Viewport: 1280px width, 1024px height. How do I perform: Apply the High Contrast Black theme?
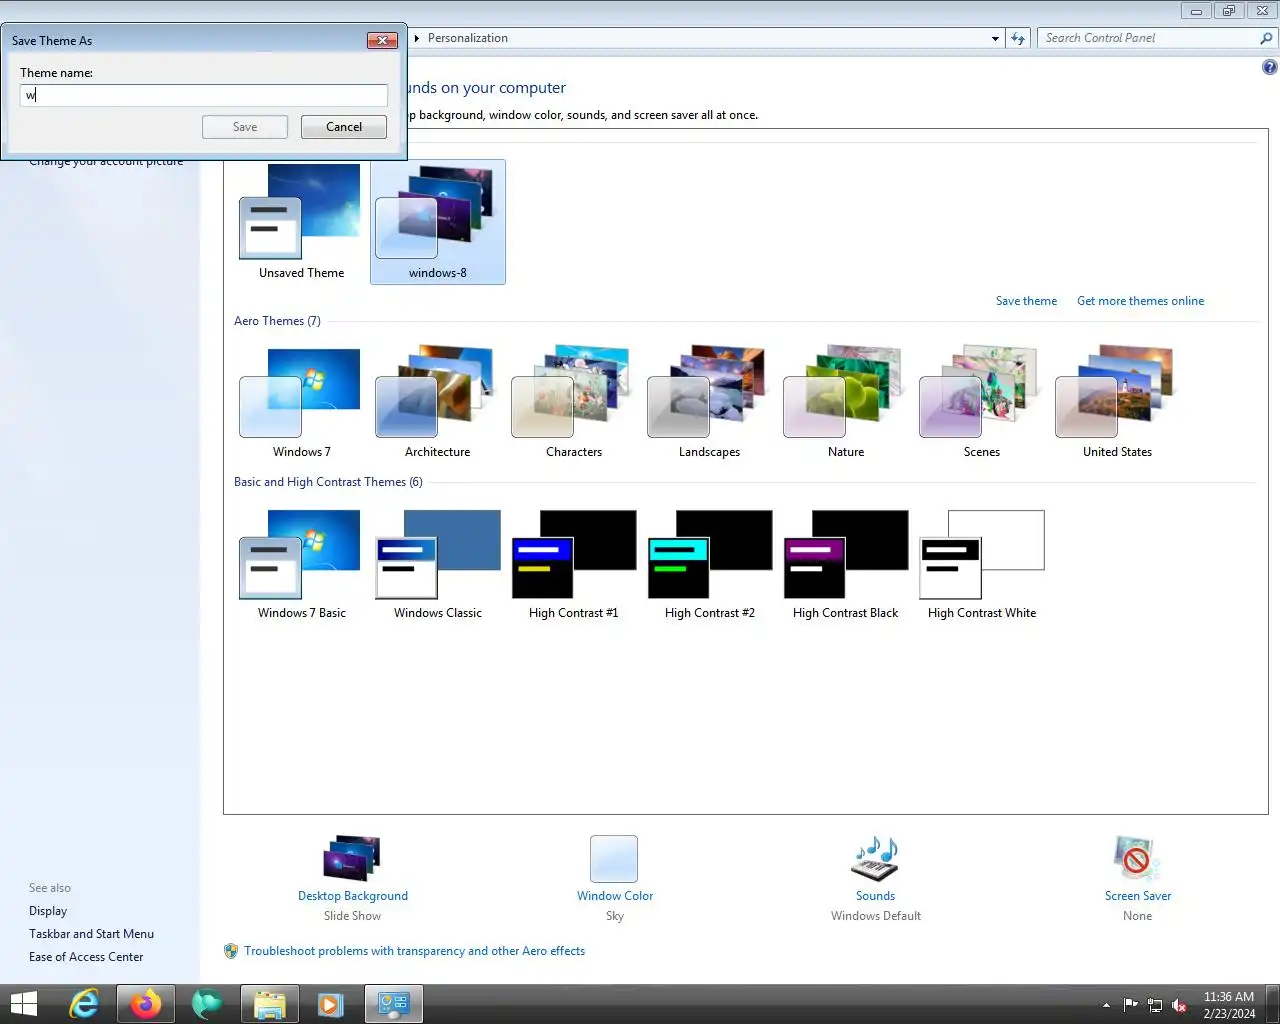click(x=845, y=563)
